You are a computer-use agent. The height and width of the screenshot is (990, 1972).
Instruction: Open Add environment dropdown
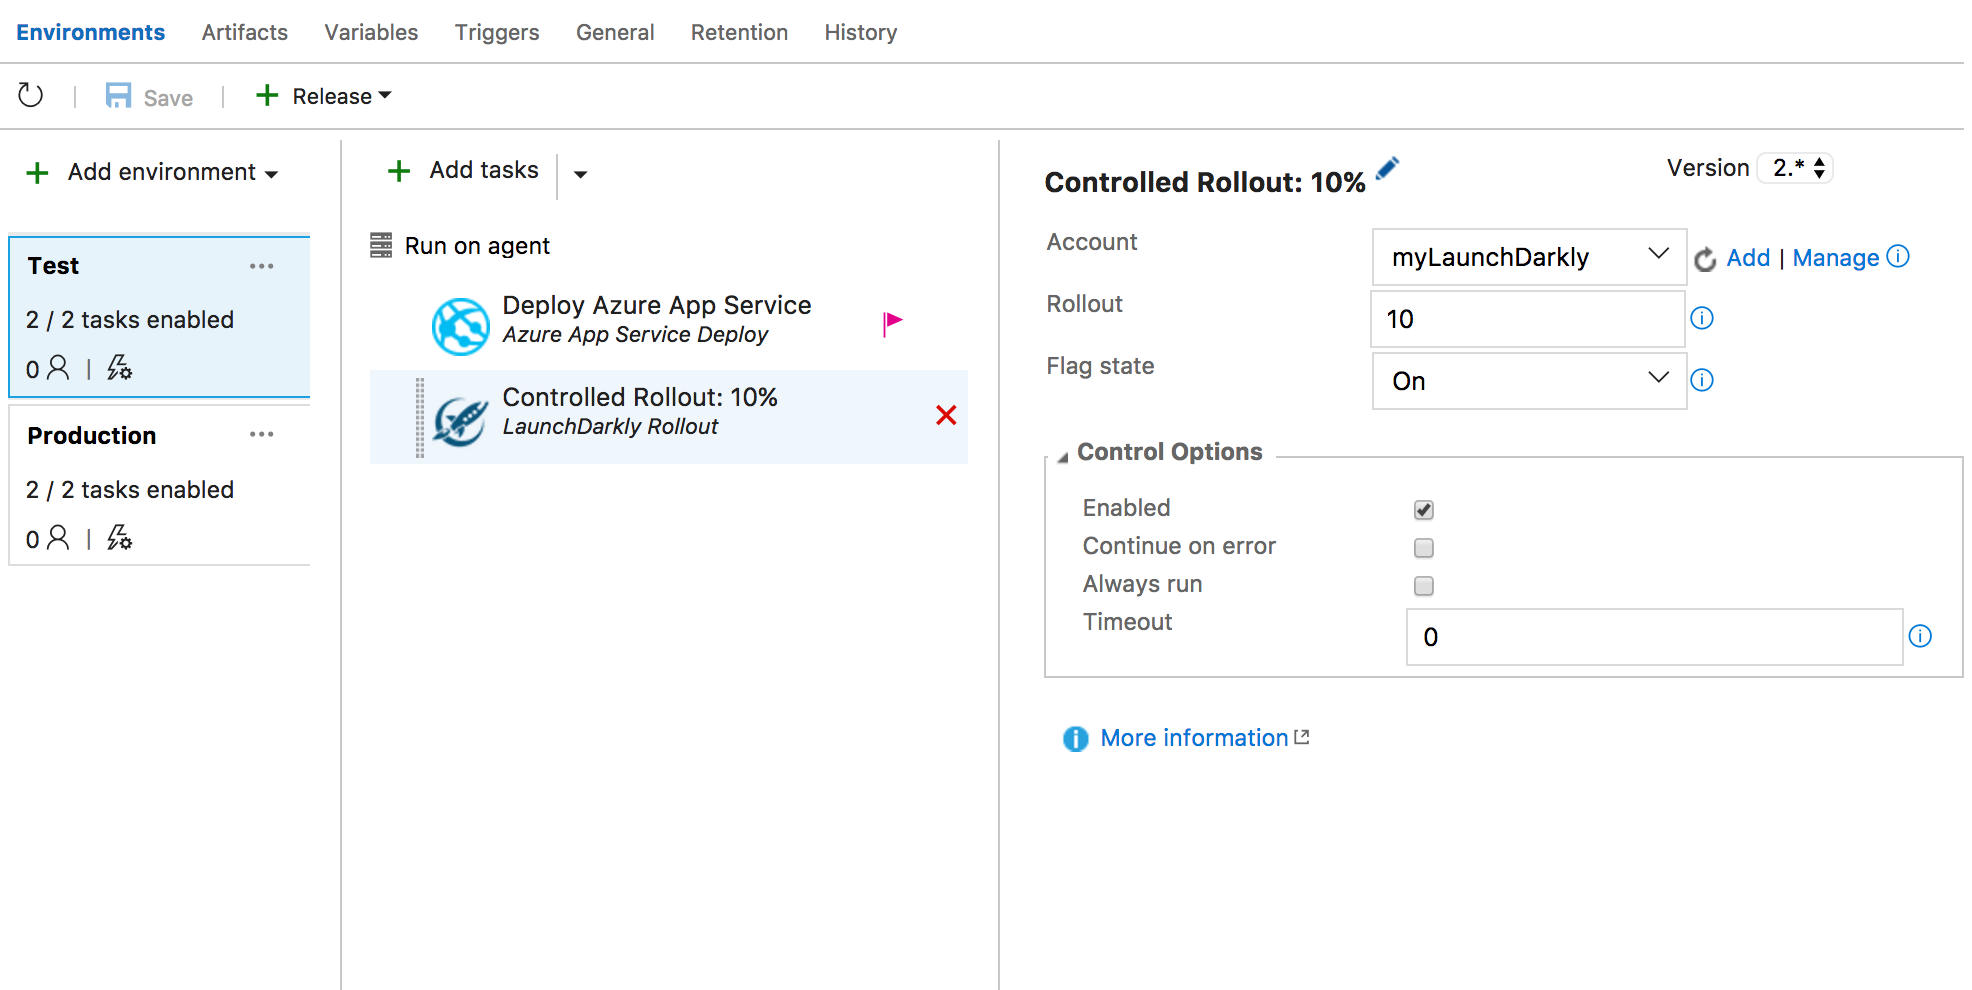(x=271, y=174)
